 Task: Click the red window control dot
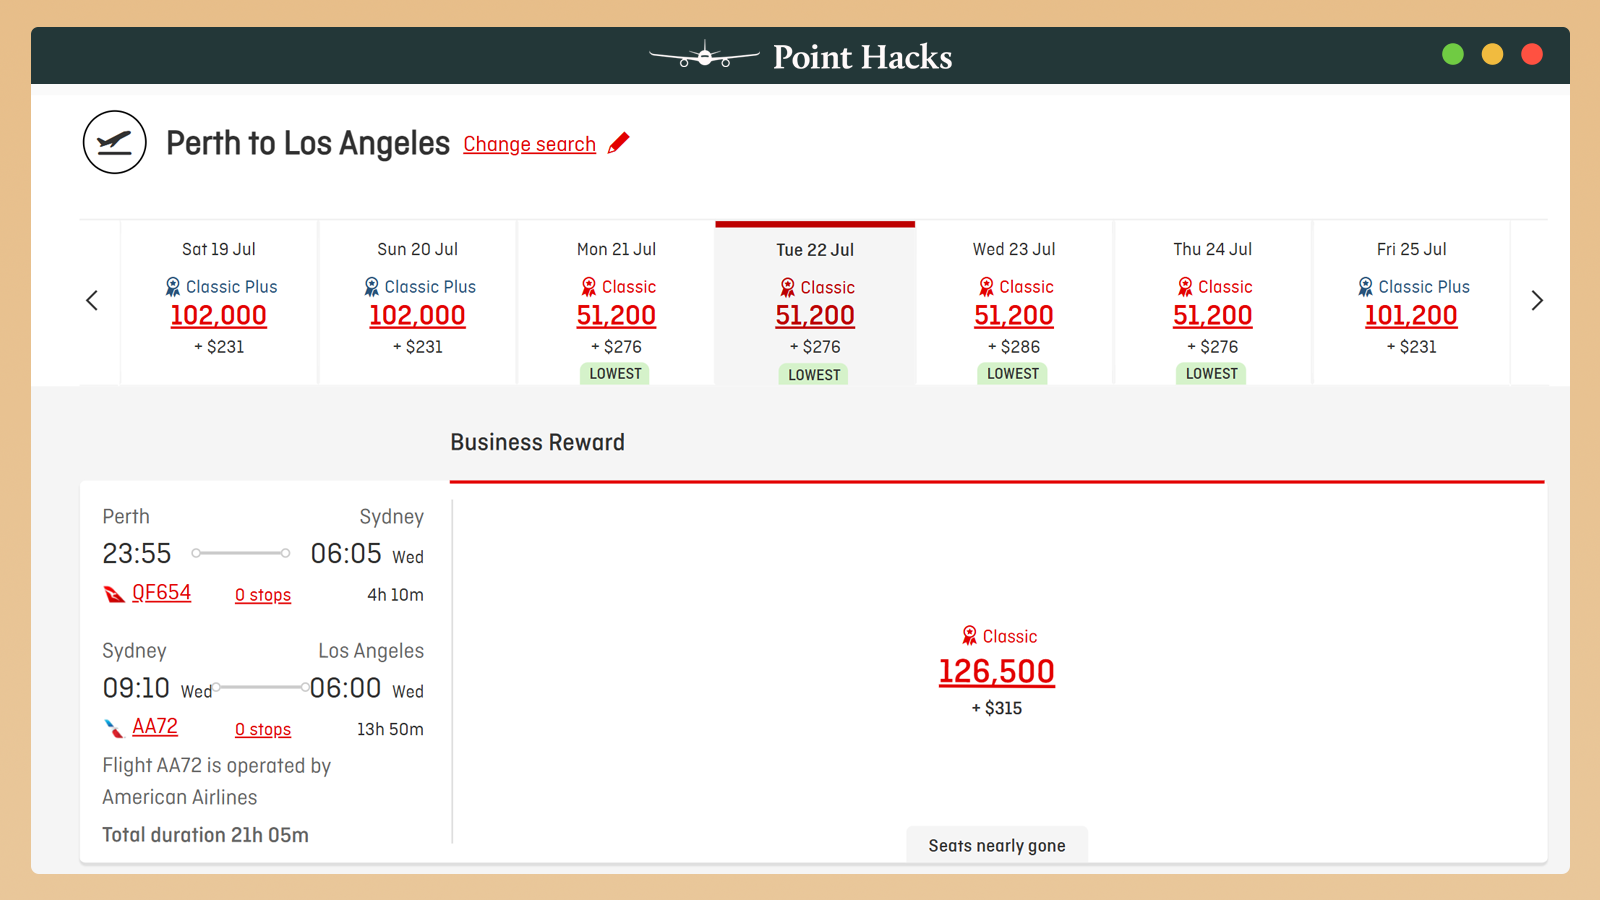click(x=1531, y=54)
